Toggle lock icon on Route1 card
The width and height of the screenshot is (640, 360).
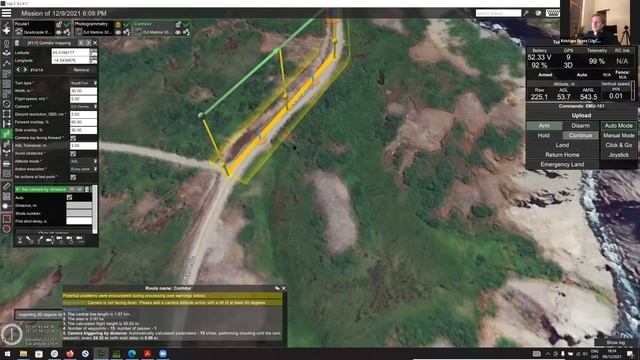coord(59,24)
